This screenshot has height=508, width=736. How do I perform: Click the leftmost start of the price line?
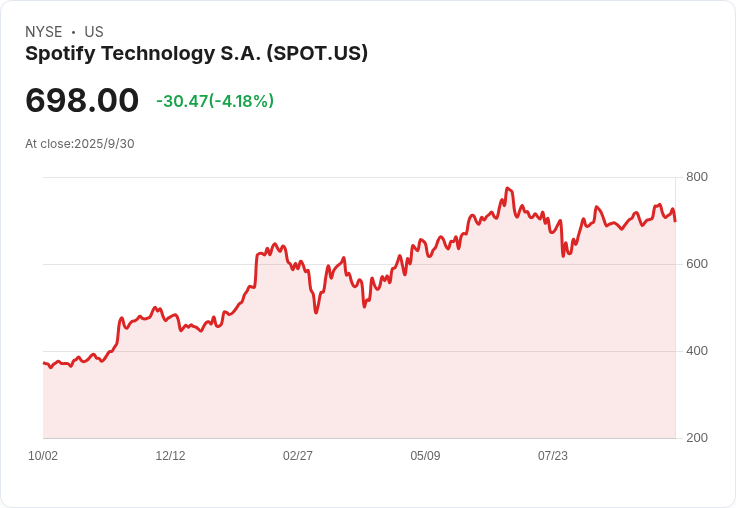44,363
